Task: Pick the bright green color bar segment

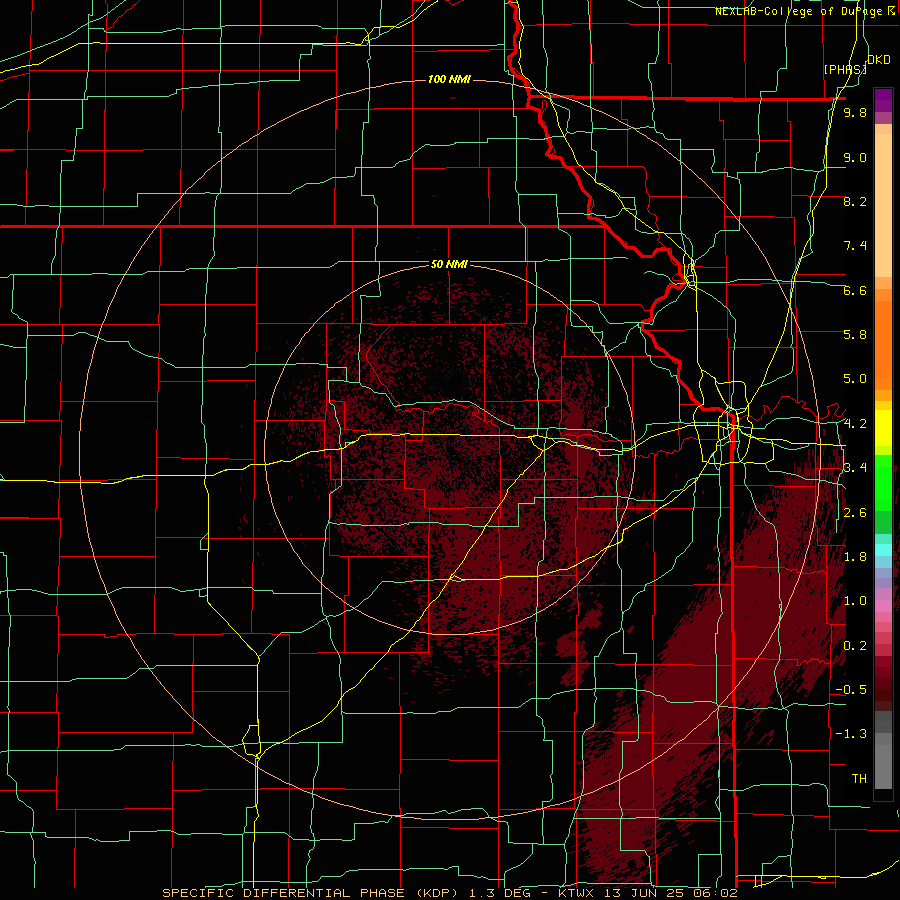Action: (883, 483)
